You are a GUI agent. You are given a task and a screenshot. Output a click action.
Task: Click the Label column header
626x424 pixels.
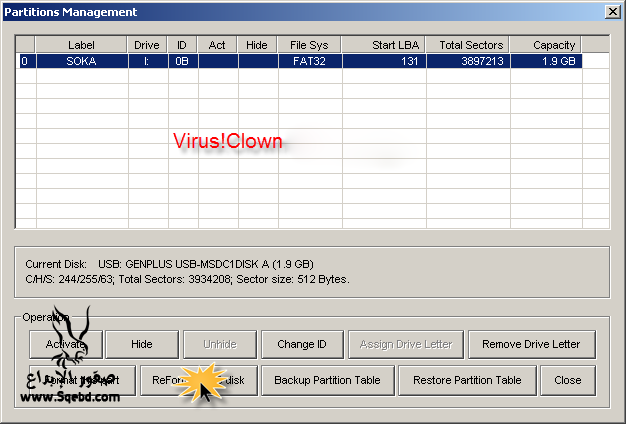pos(80,45)
